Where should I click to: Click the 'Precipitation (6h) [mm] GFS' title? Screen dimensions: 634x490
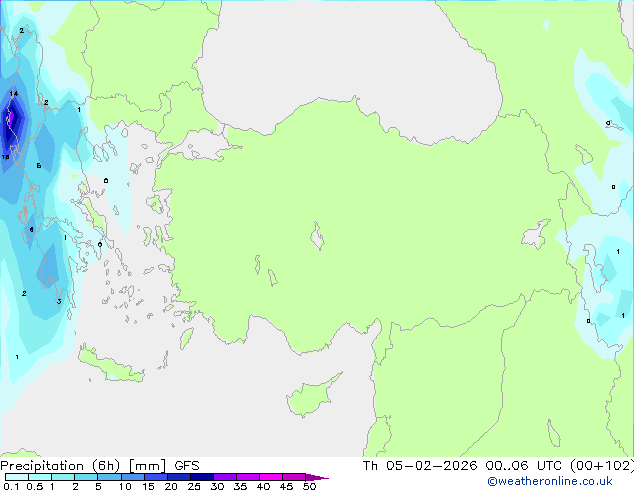(x=100, y=466)
